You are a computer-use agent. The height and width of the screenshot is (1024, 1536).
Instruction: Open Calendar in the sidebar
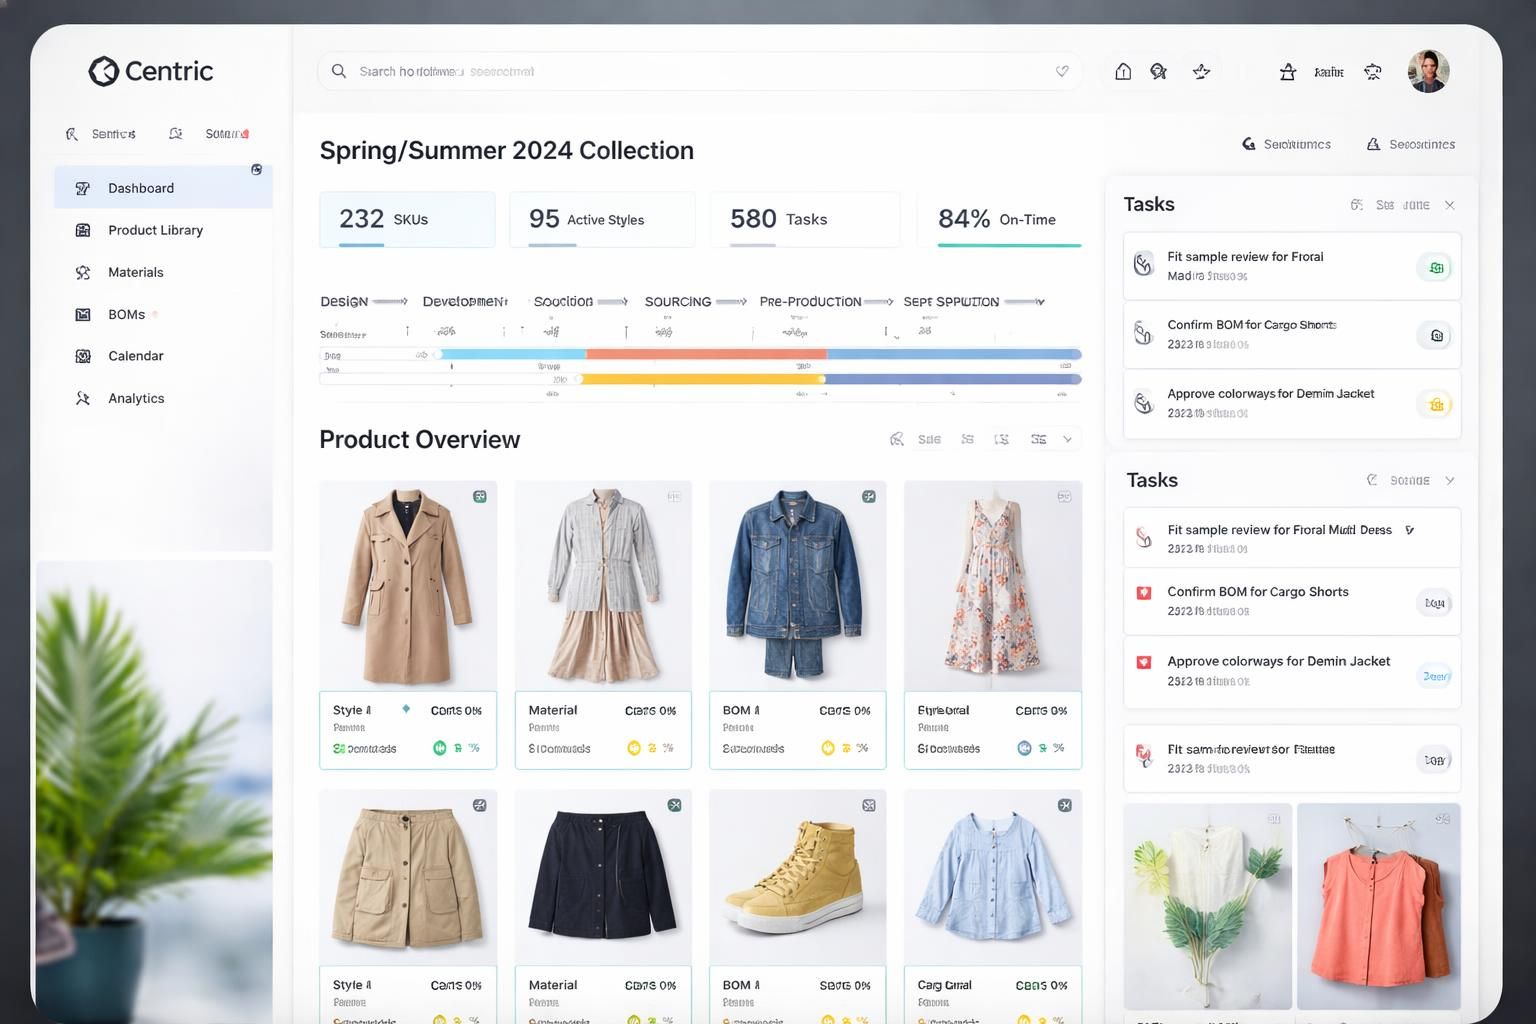(163, 356)
